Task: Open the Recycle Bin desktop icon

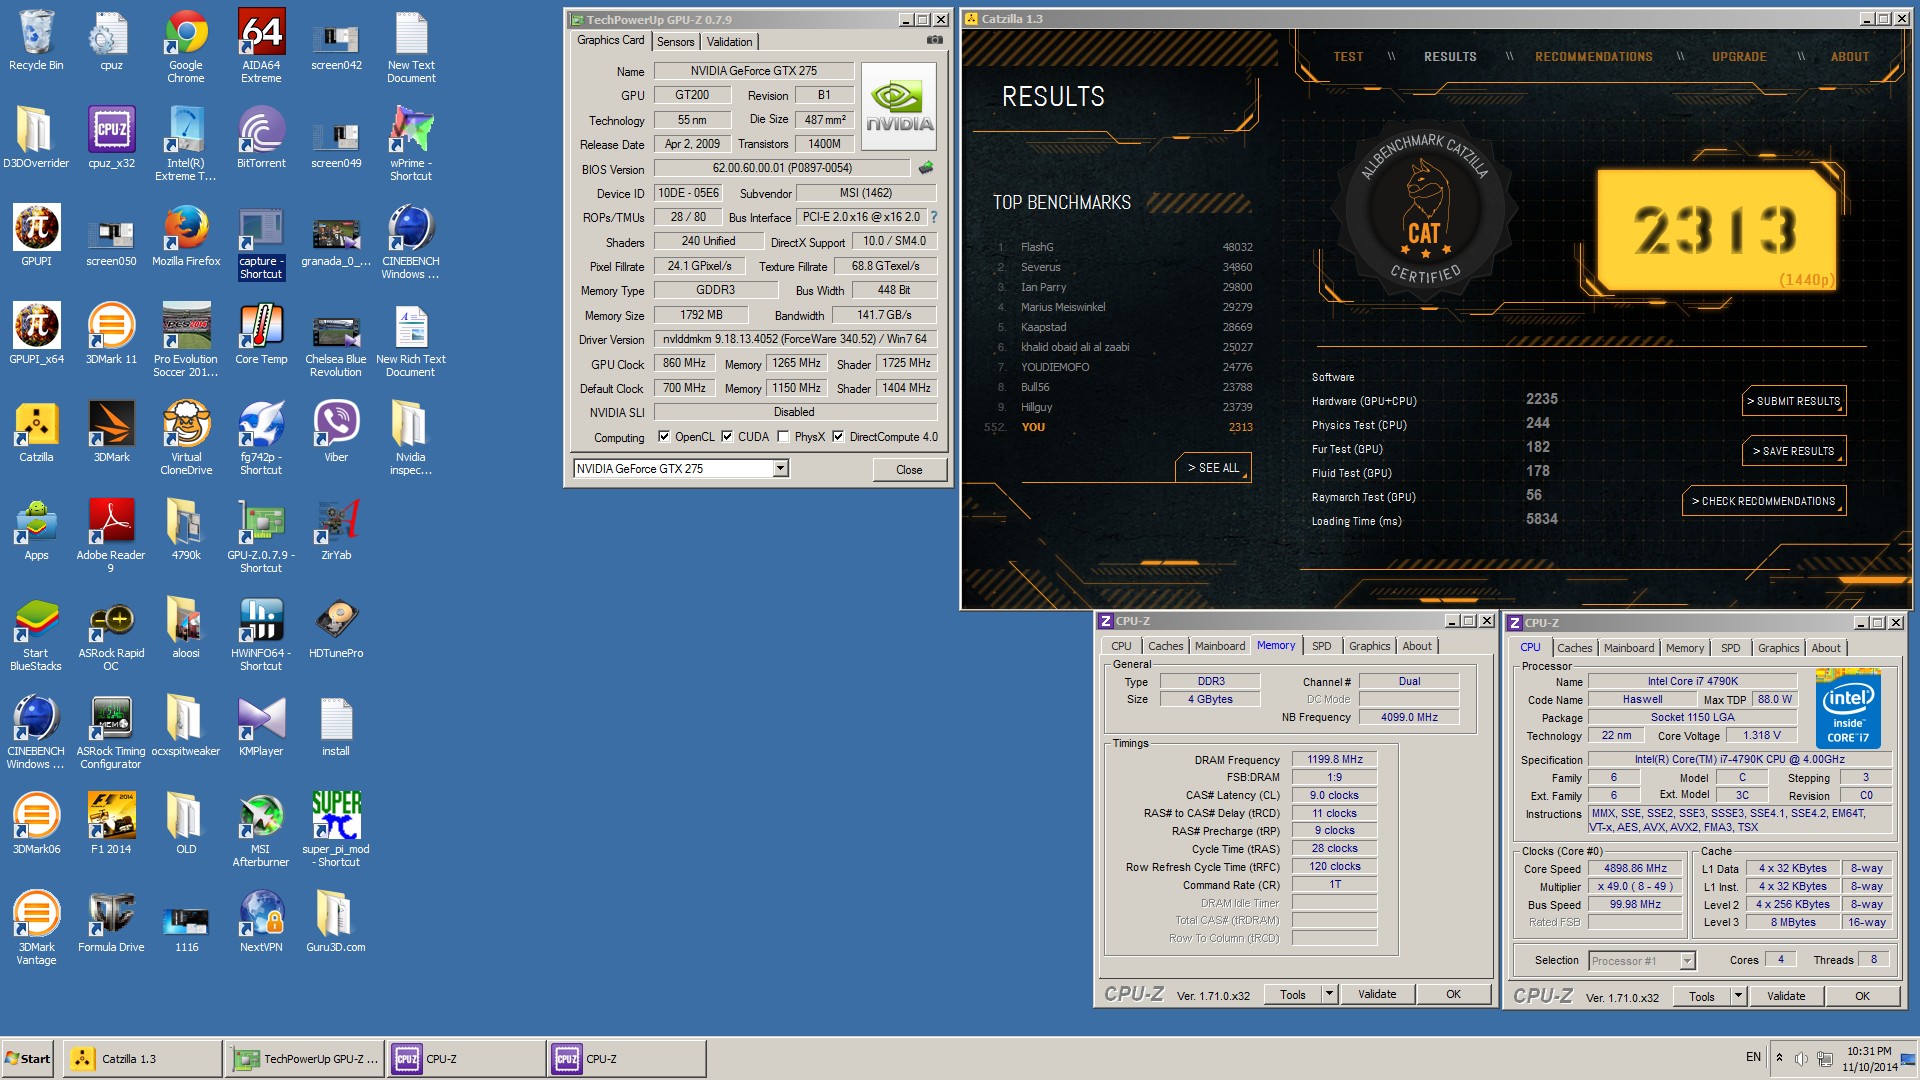Action: pos(36,42)
